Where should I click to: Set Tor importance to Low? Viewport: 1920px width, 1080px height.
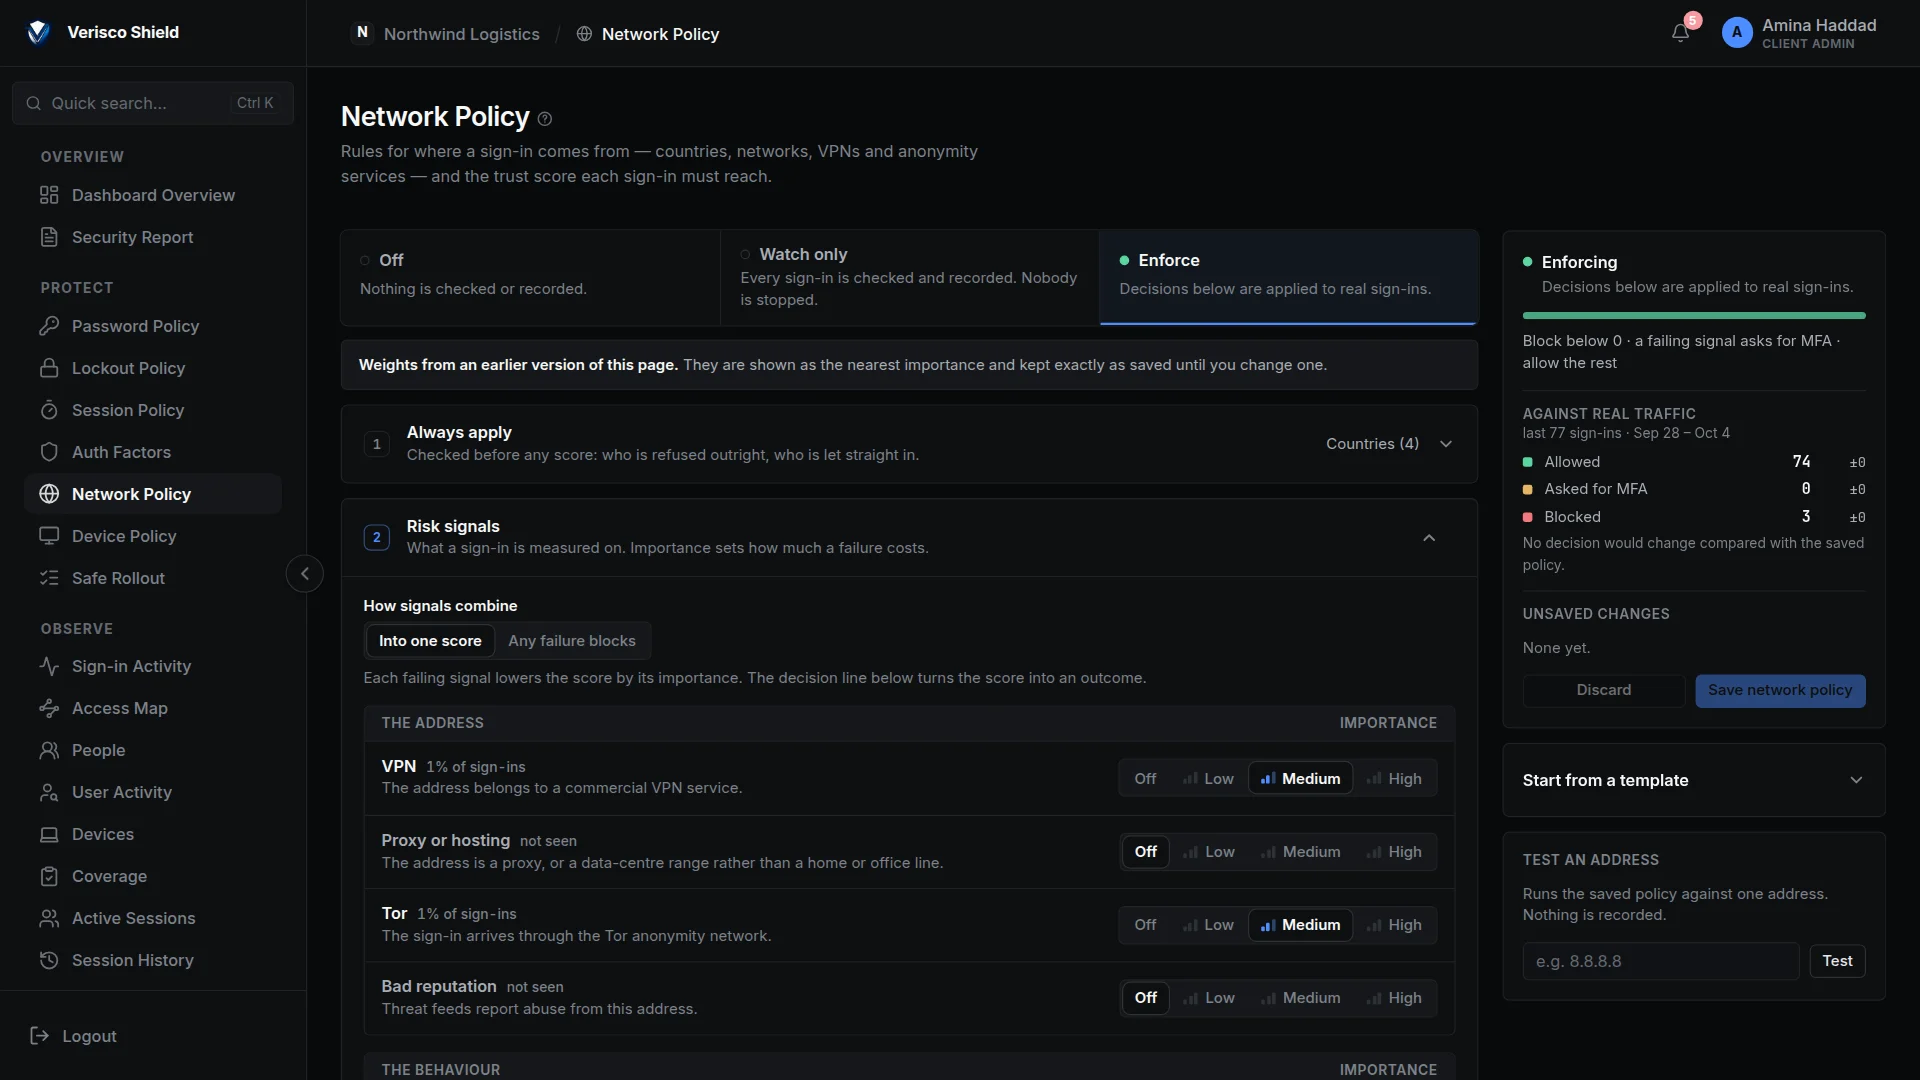click(x=1208, y=925)
